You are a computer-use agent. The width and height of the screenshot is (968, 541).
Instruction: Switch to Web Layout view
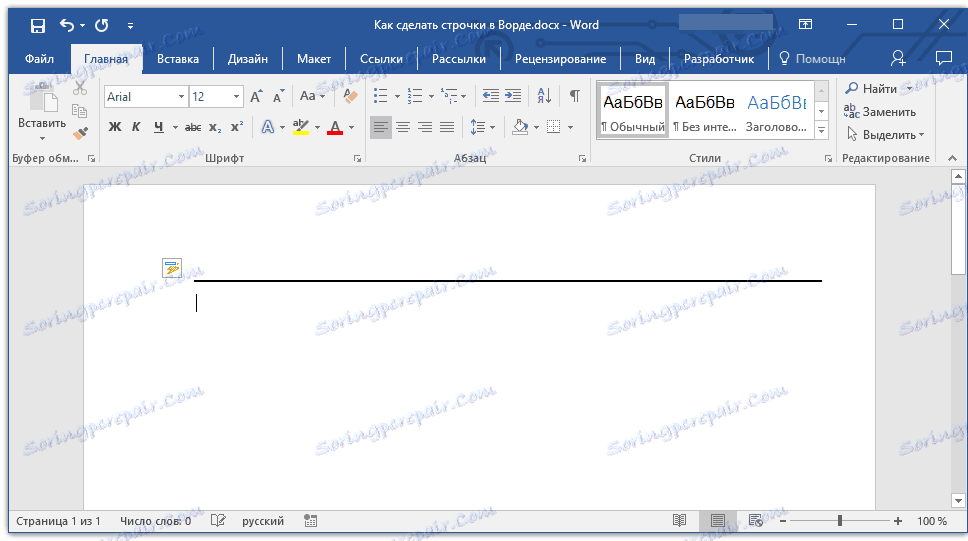[x=756, y=521]
